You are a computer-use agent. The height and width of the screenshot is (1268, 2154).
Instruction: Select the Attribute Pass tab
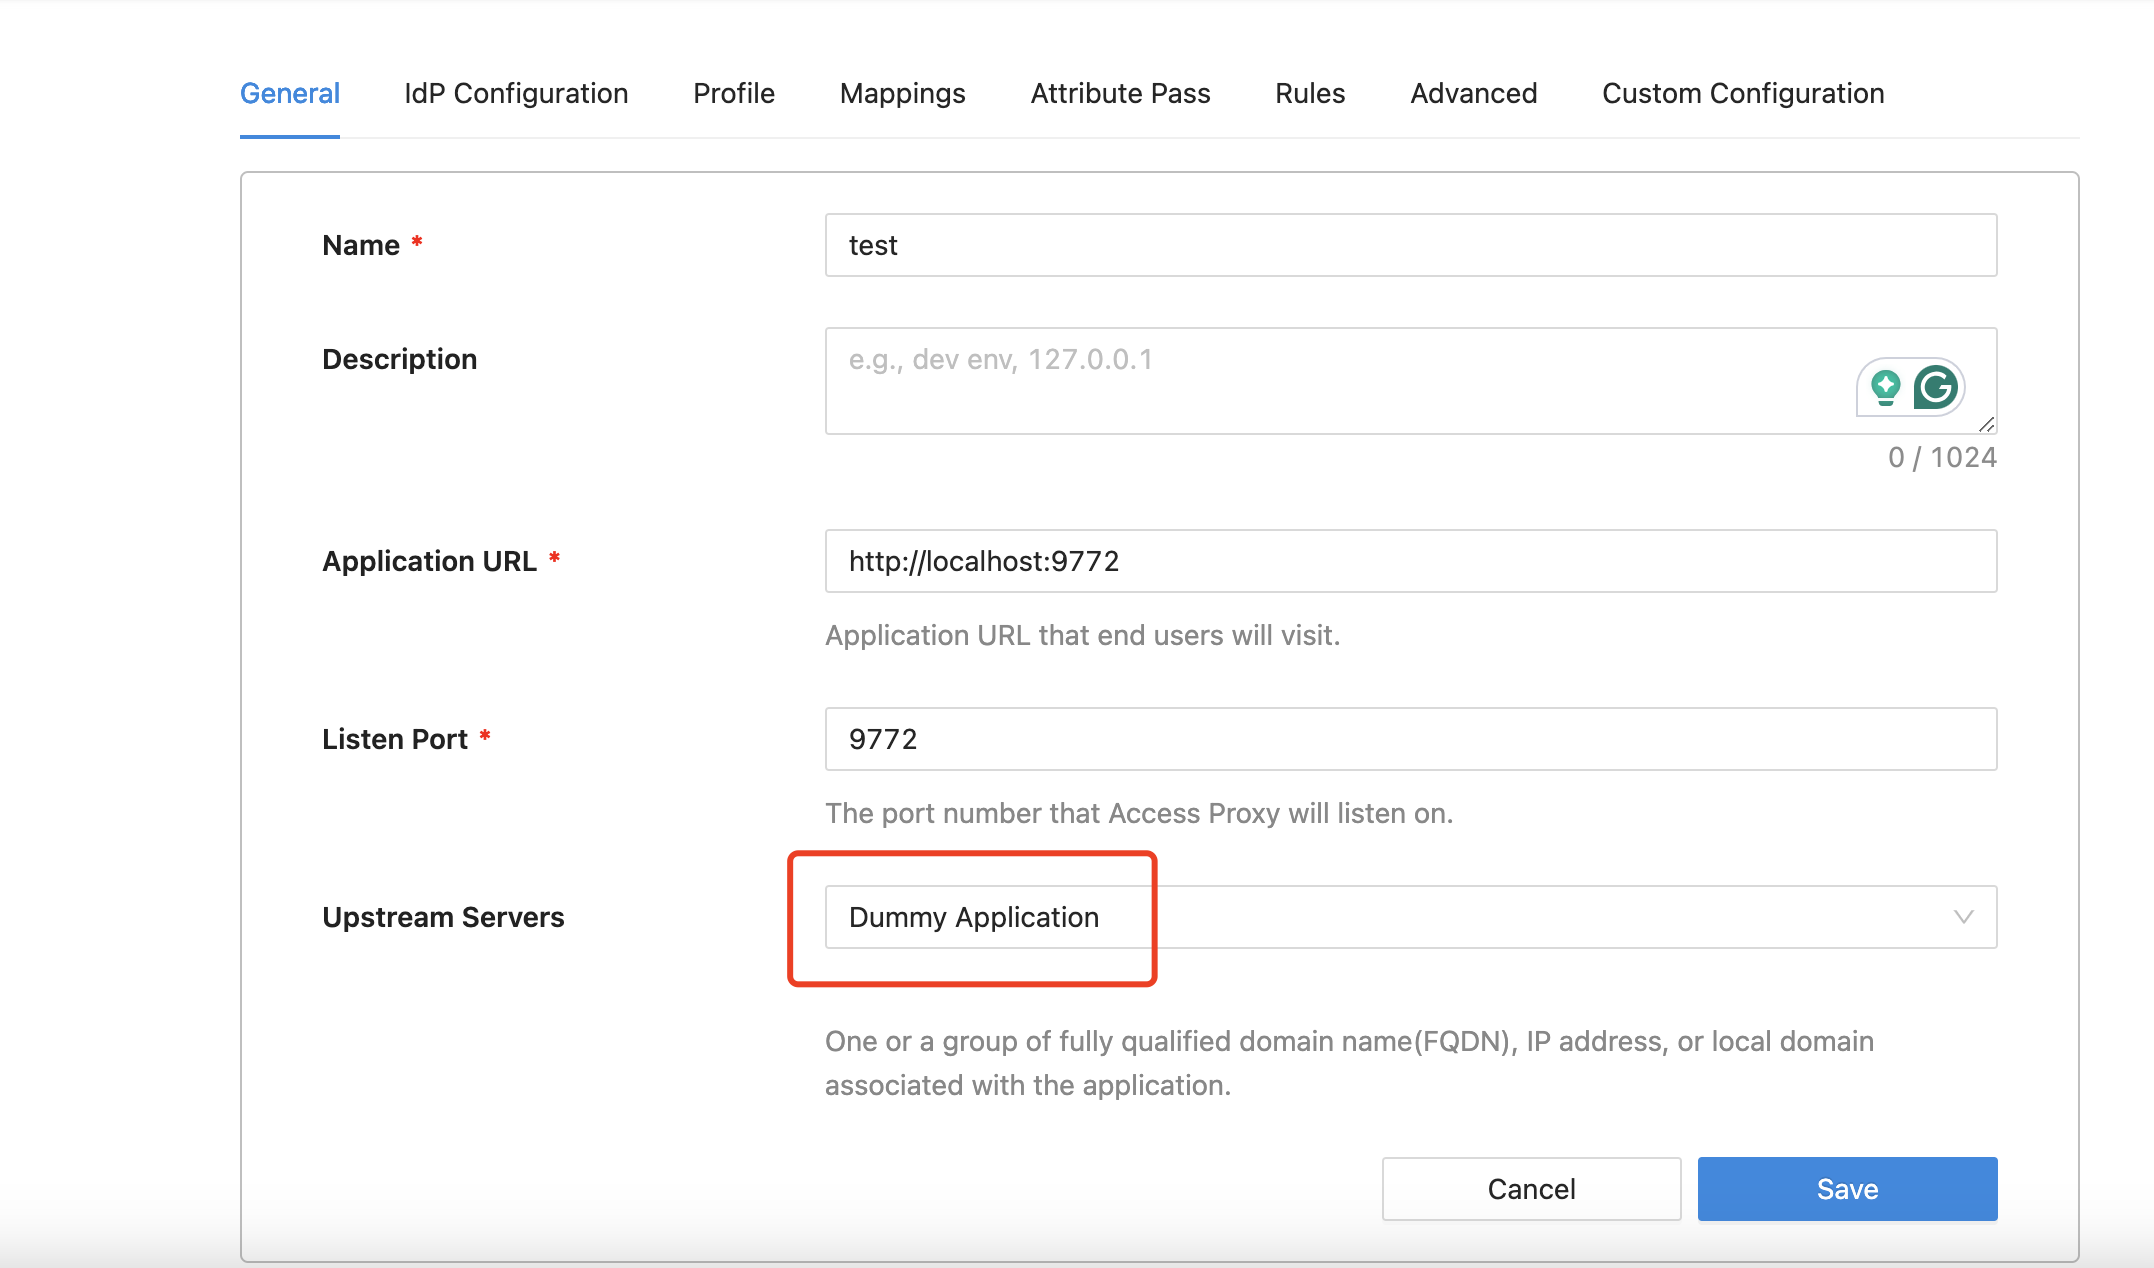1120,93
